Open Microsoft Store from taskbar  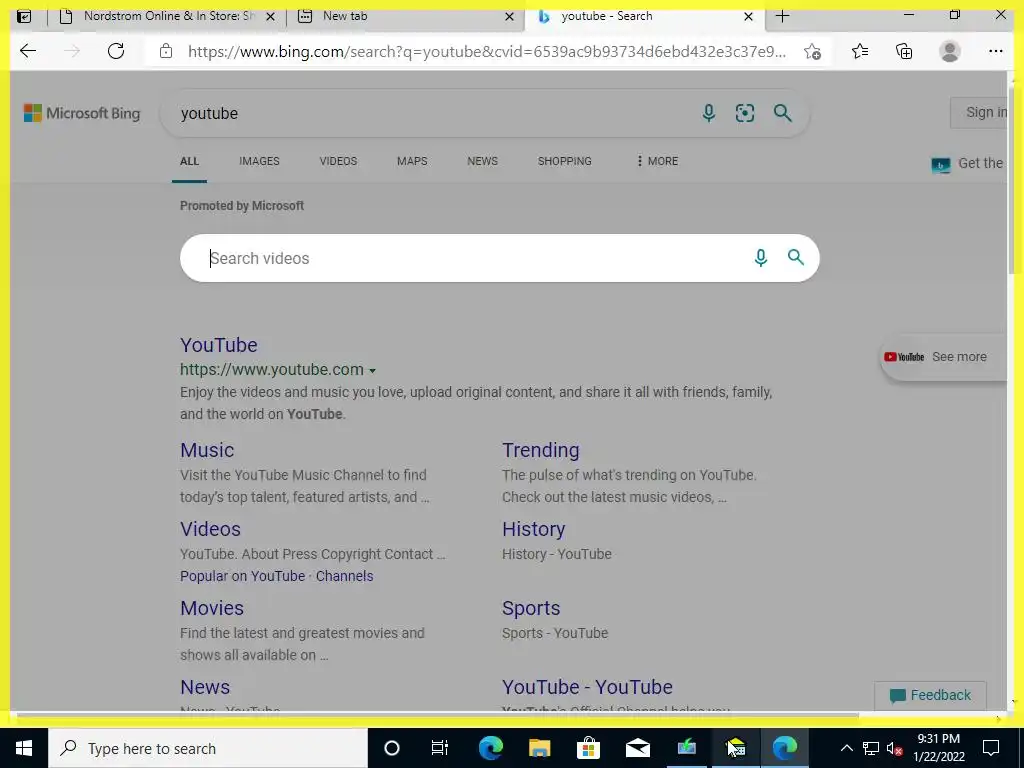tap(588, 748)
